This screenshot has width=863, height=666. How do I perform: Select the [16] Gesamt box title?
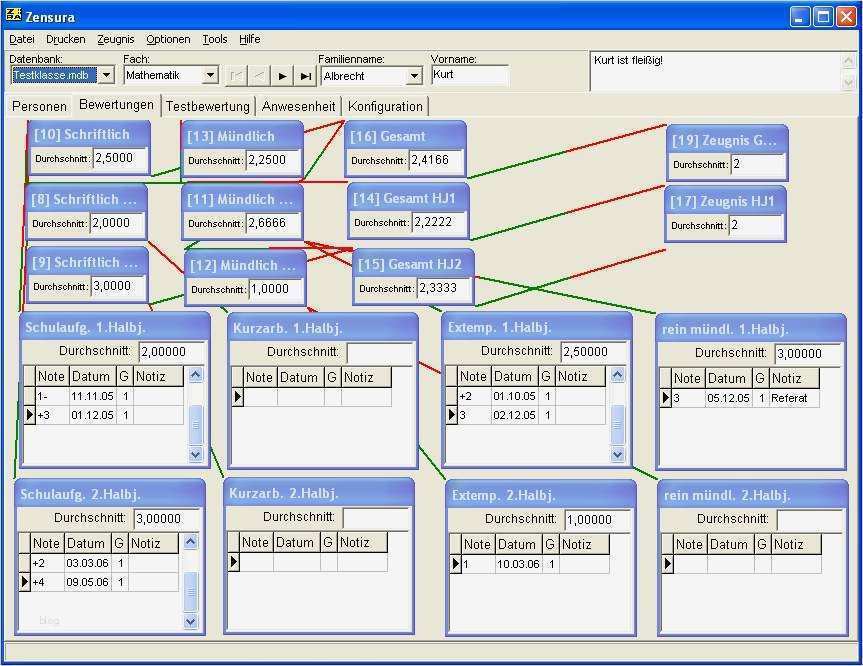click(387, 137)
